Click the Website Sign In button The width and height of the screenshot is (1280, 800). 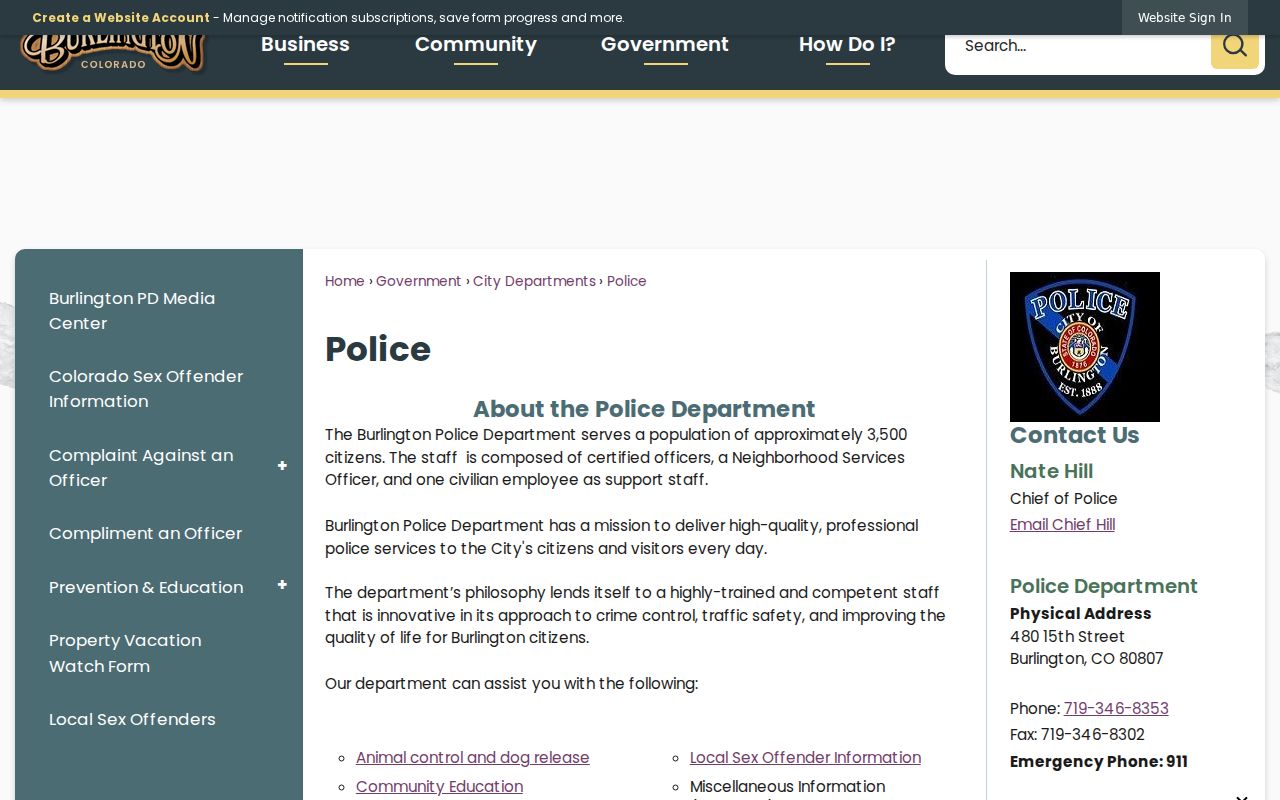[x=1185, y=17]
